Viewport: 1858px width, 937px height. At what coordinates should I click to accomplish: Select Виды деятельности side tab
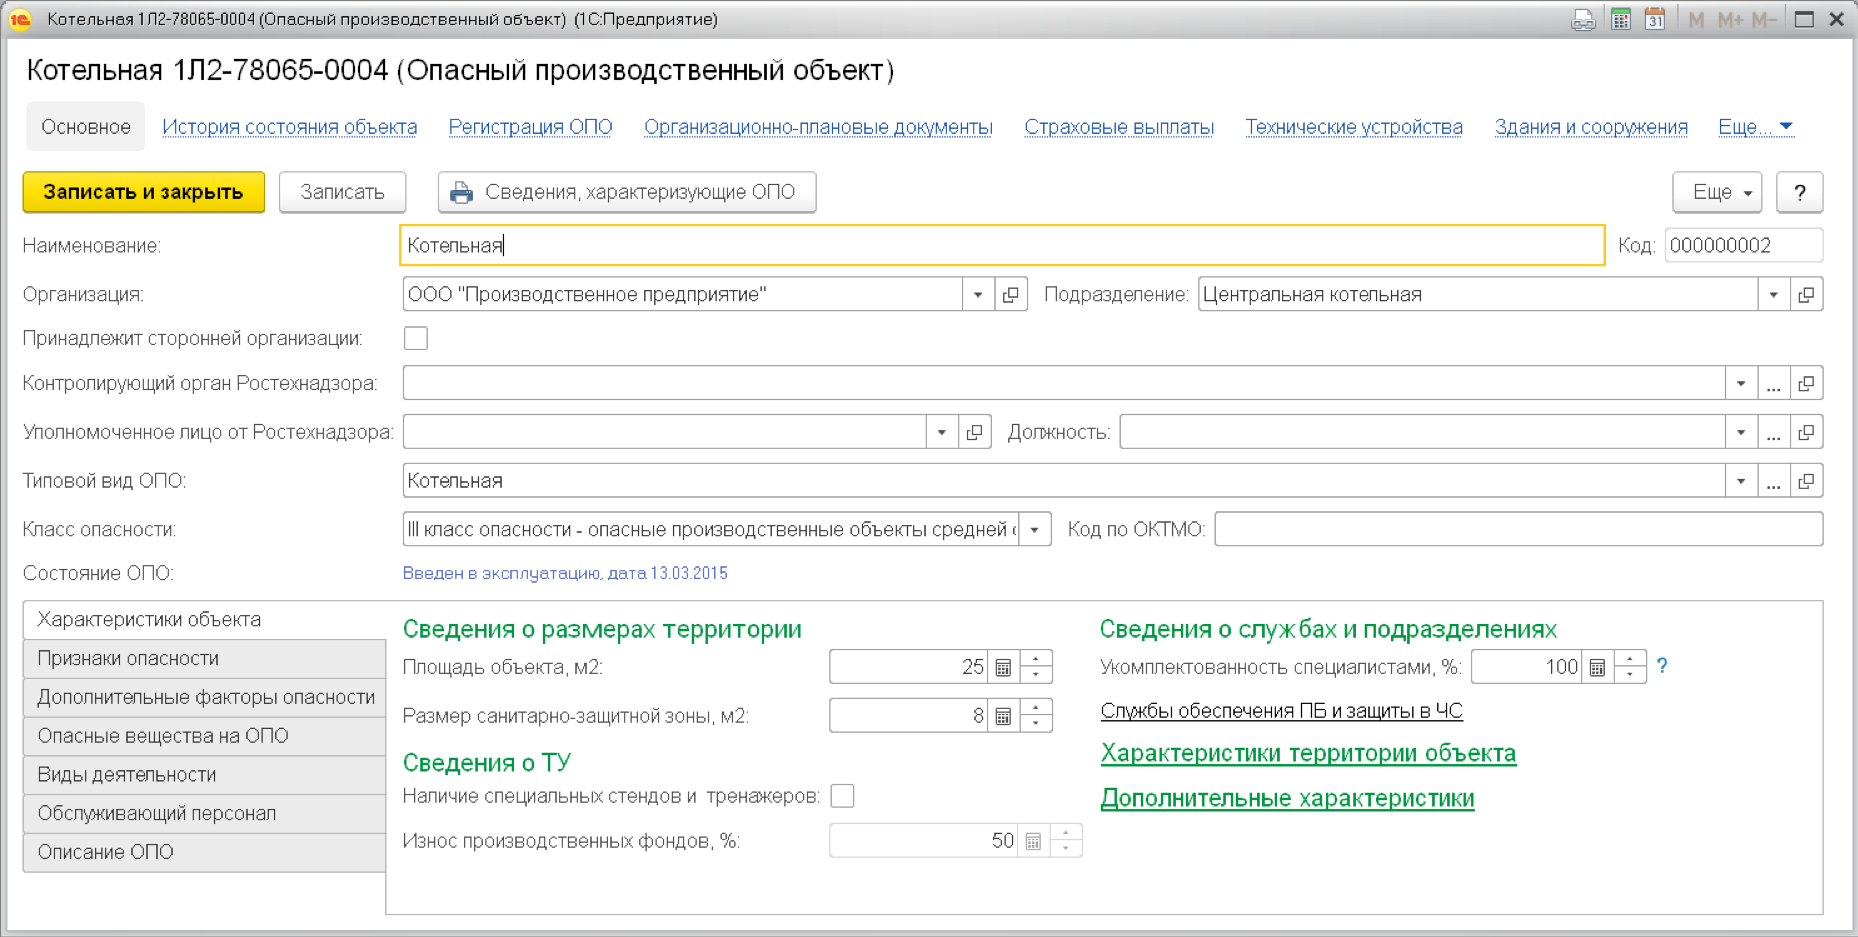(204, 775)
